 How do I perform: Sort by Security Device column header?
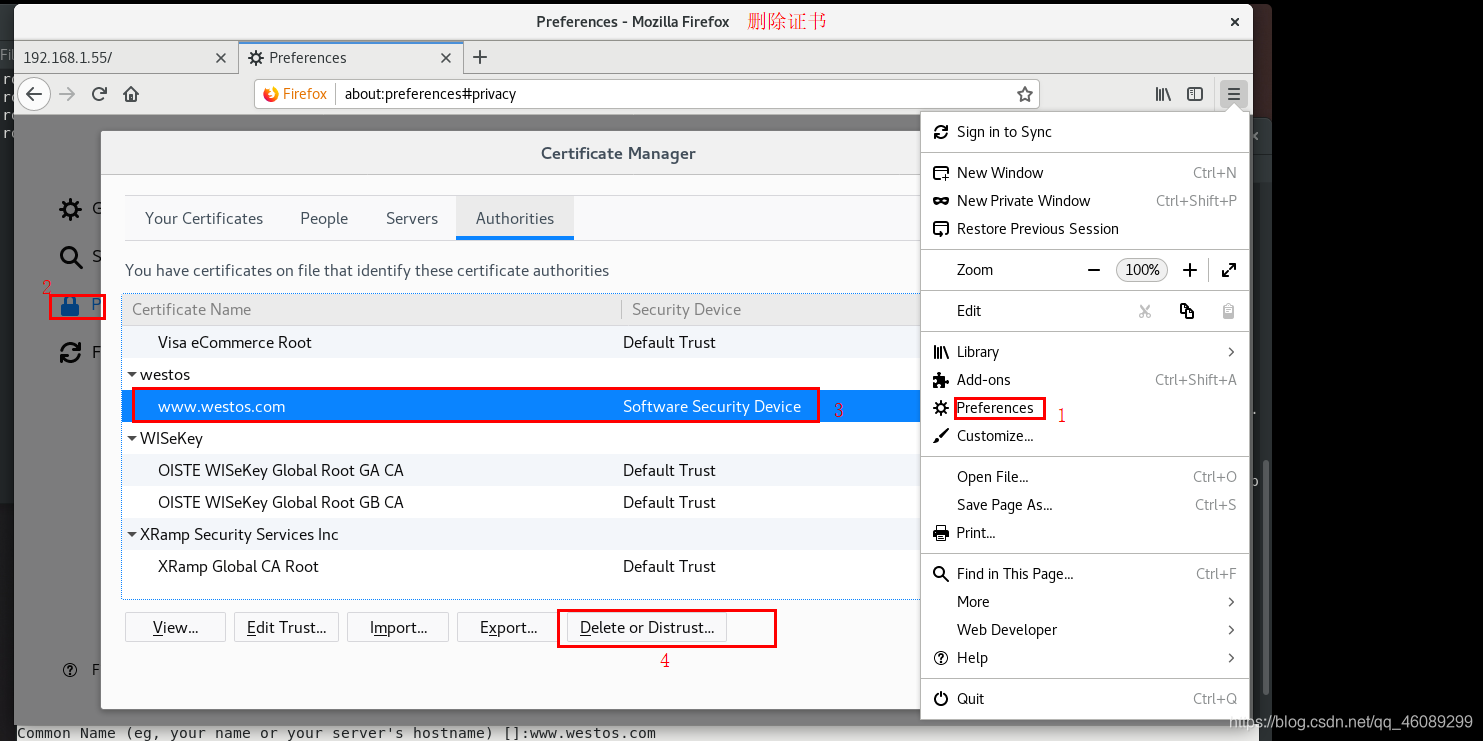[x=770, y=310]
